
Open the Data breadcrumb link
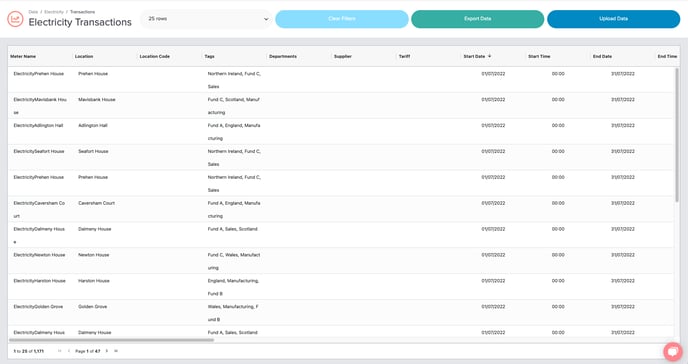point(33,12)
